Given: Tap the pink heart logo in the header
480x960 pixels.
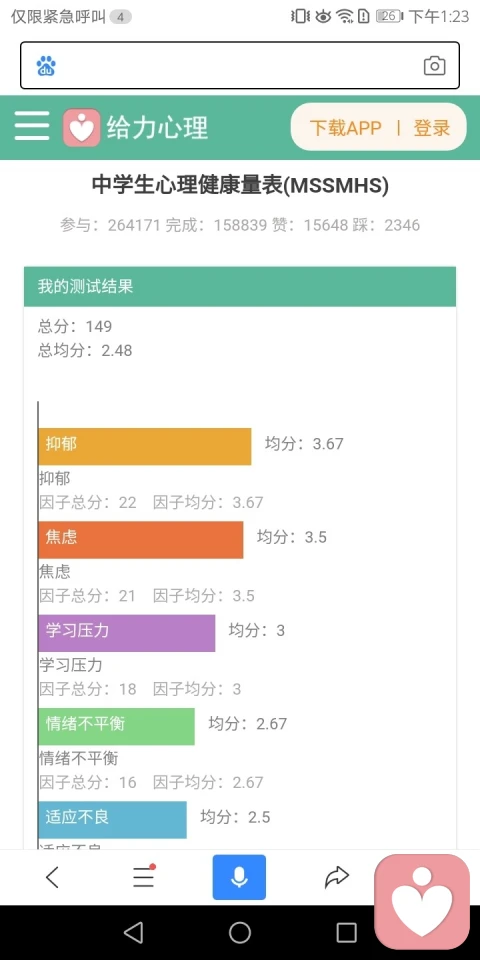Looking at the screenshot, I should point(81,127).
